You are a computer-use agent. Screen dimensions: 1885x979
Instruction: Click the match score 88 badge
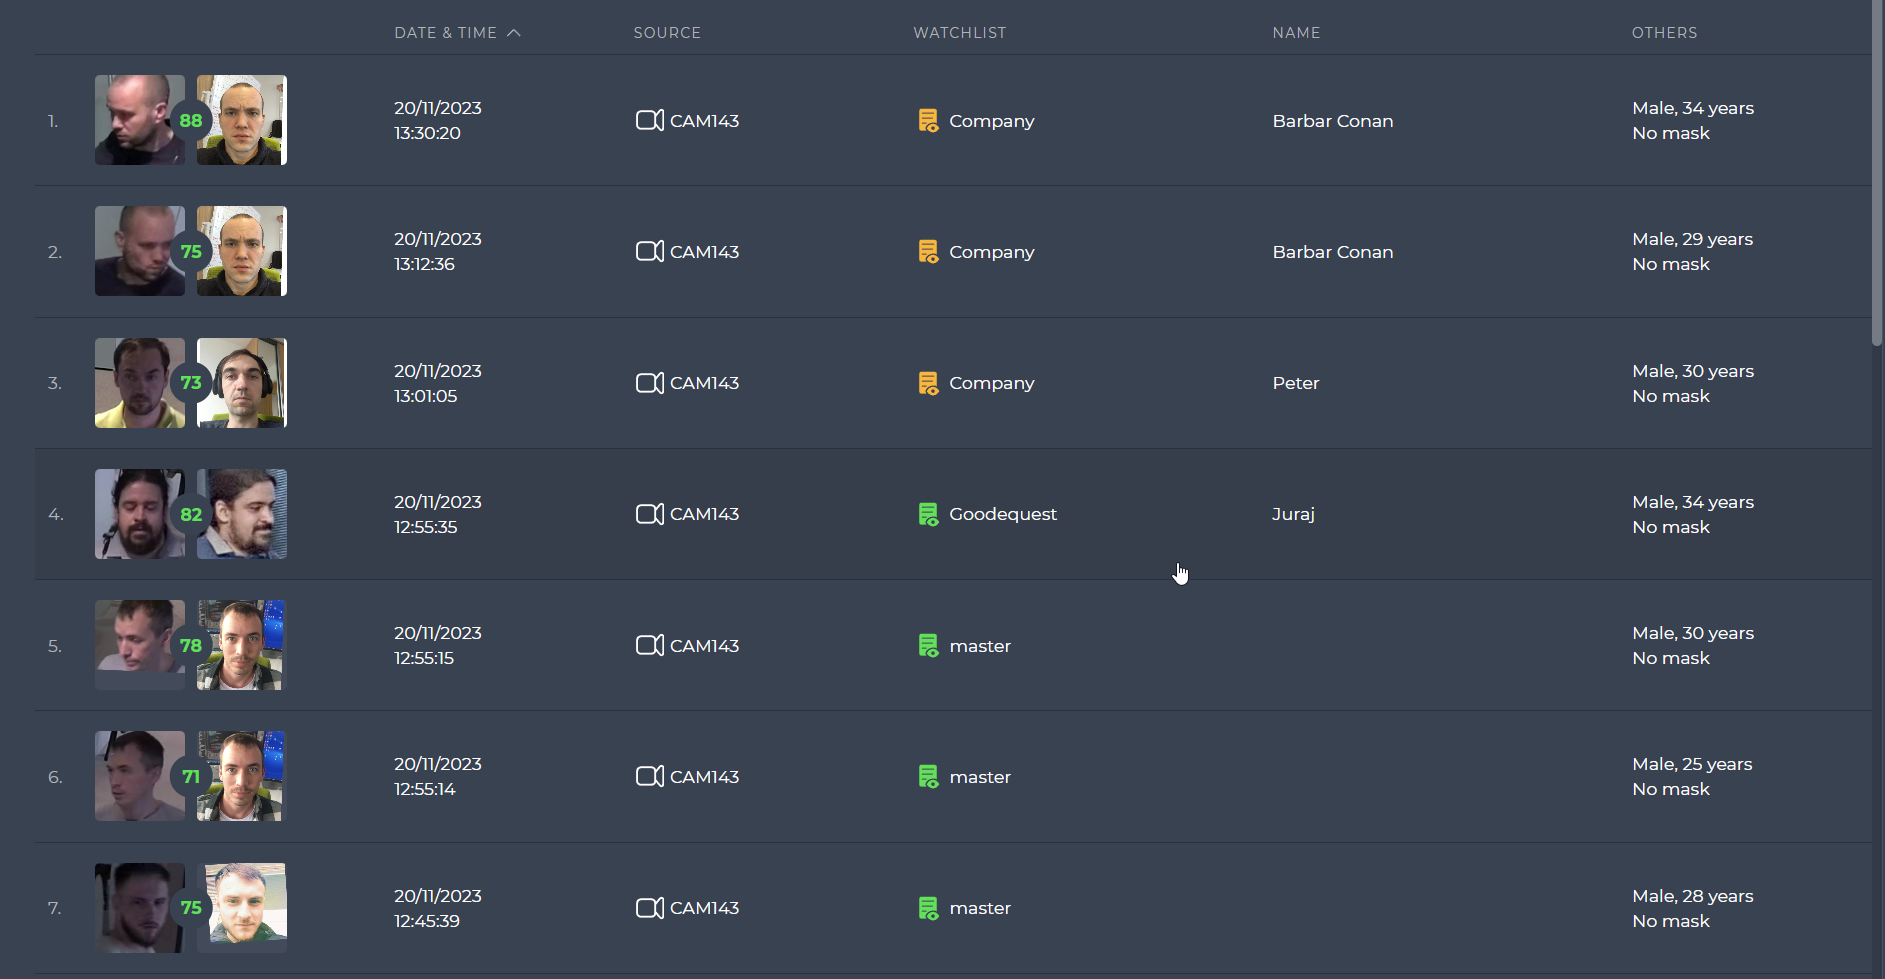(191, 120)
